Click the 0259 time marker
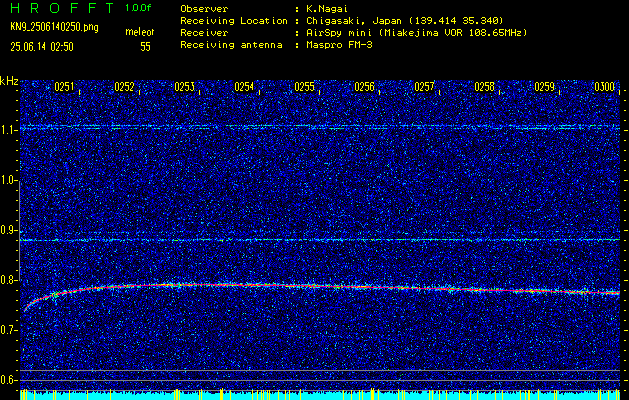The image size is (629, 400). point(544,87)
